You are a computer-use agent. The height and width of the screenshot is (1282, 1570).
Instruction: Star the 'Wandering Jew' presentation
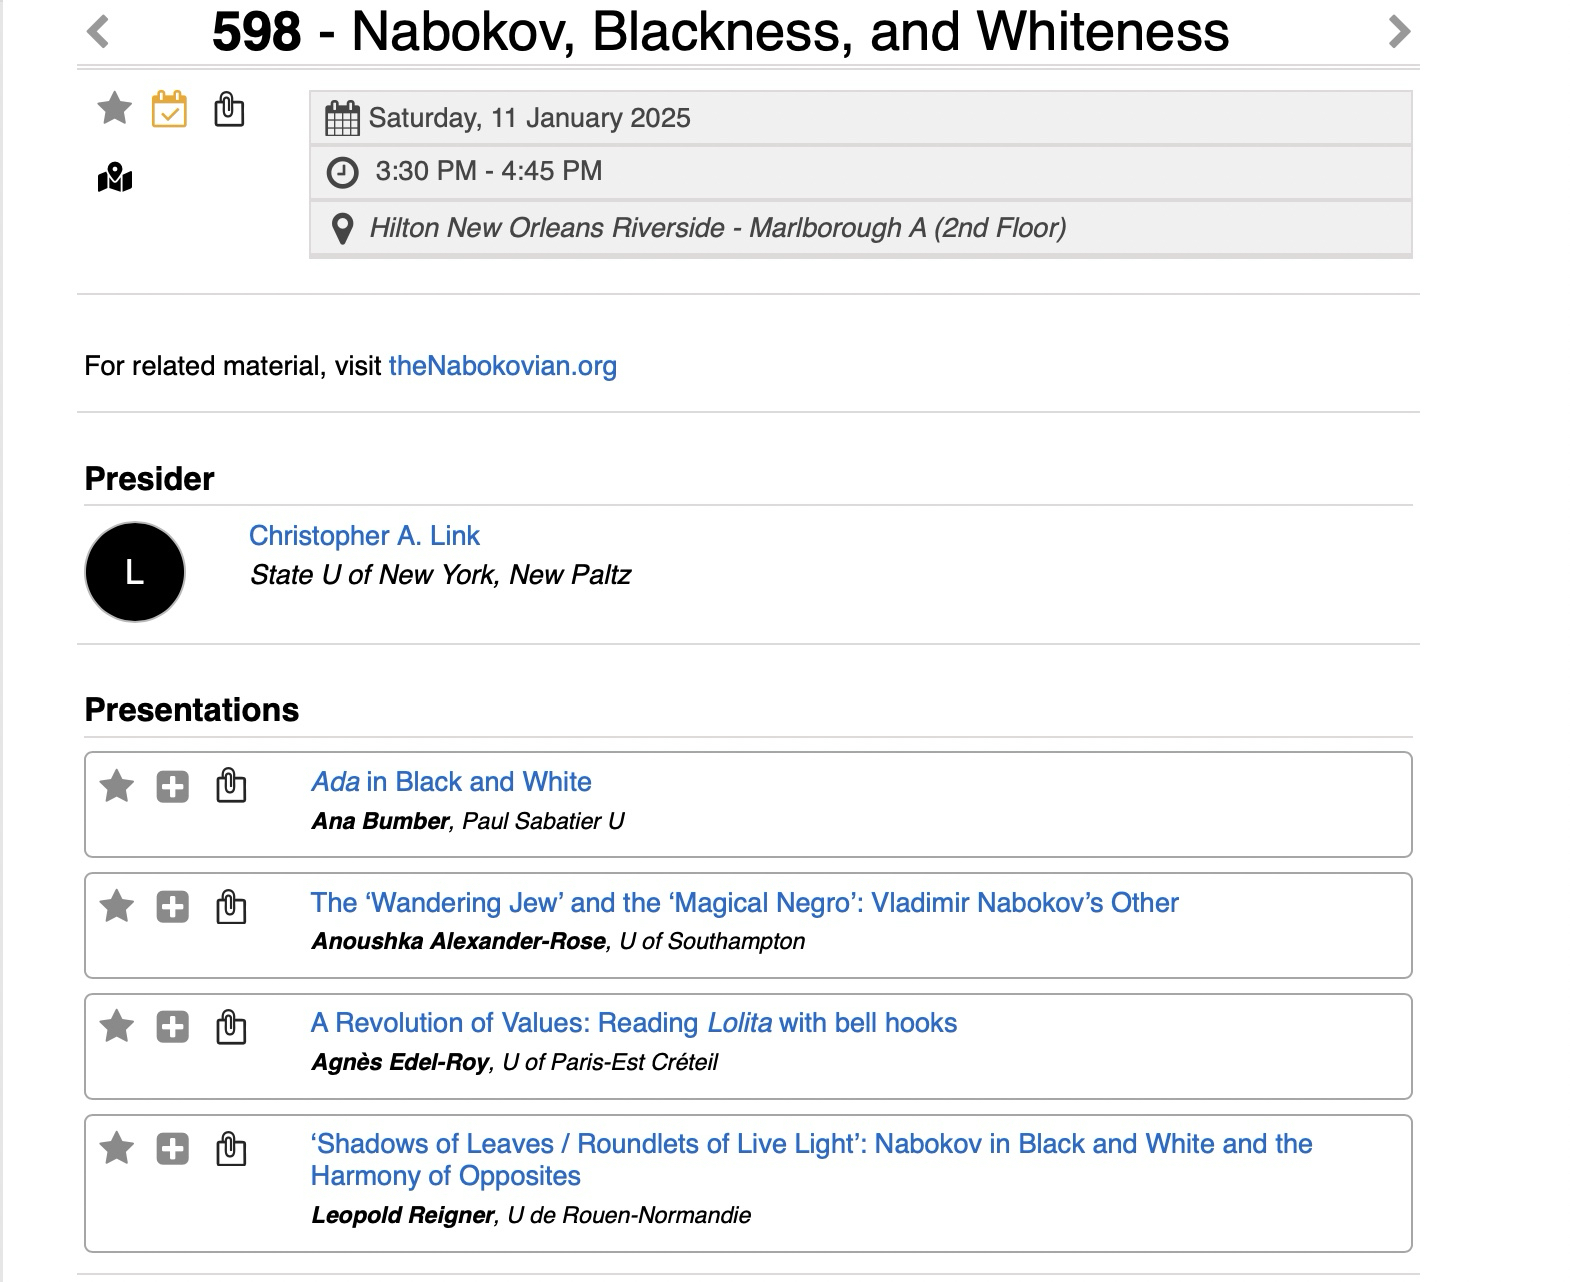tap(117, 907)
